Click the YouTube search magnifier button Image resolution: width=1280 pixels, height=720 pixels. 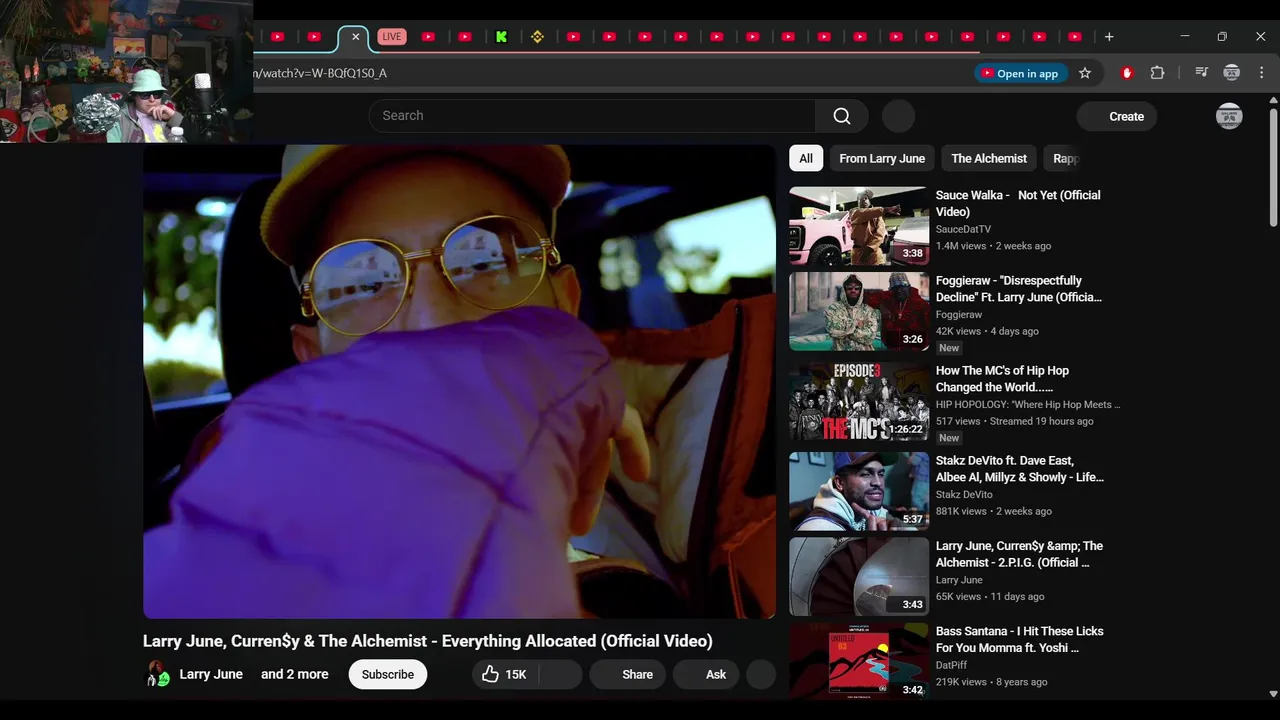point(841,116)
